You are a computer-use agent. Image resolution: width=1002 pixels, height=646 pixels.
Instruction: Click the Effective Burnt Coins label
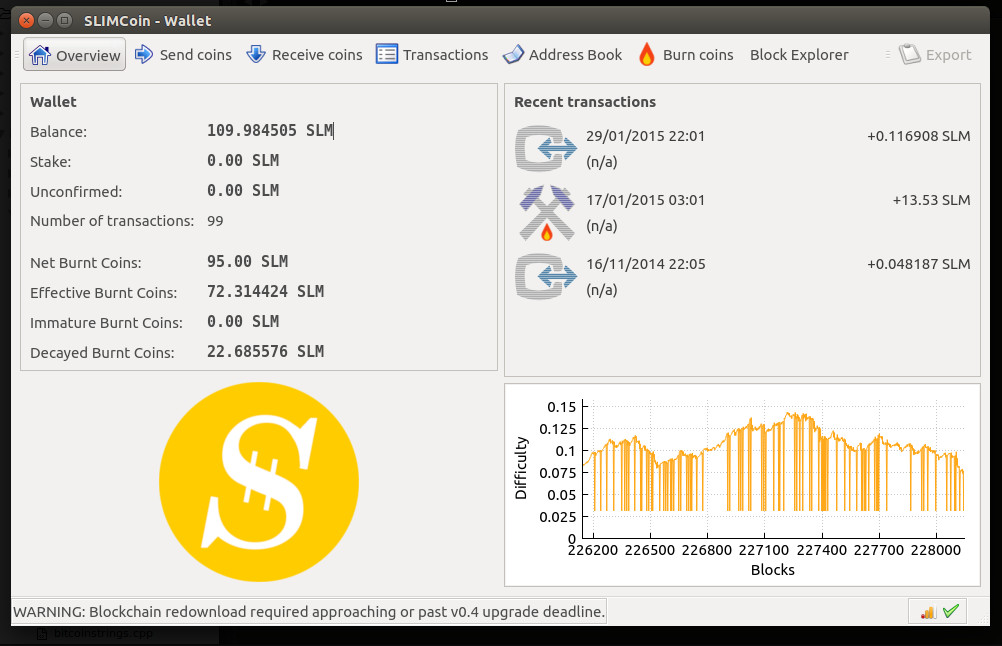tap(104, 293)
